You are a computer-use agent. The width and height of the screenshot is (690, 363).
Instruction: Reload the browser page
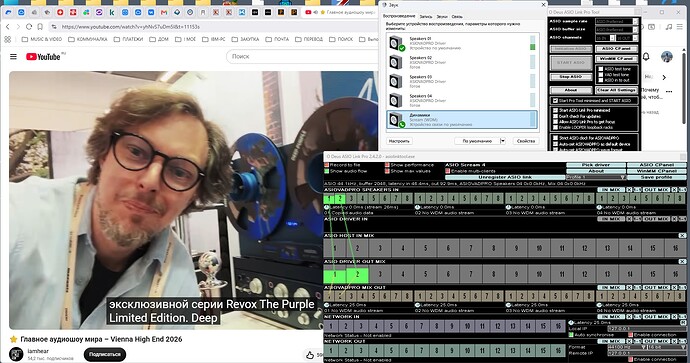point(29,27)
